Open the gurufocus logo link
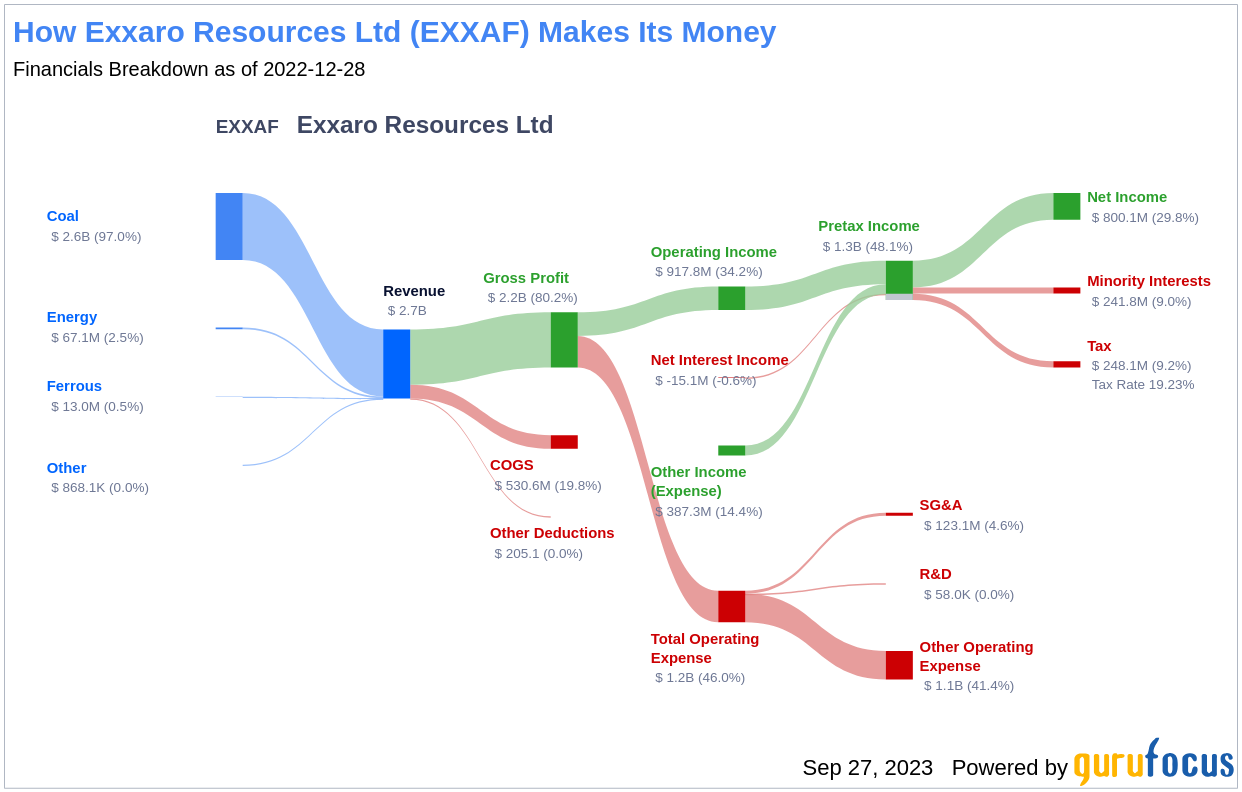 (x=1153, y=764)
